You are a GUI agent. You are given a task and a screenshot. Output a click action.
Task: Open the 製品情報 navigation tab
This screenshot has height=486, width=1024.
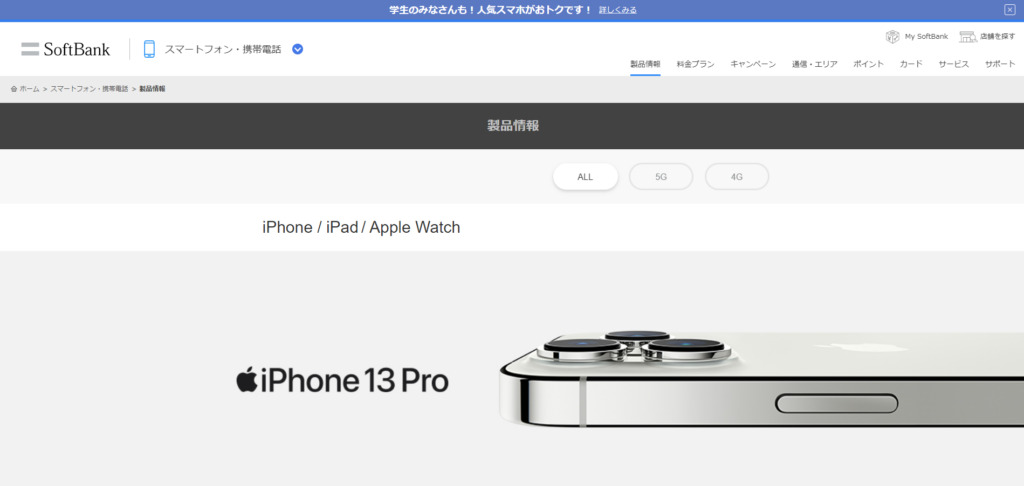pyautogui.click(x=645, y=64)
